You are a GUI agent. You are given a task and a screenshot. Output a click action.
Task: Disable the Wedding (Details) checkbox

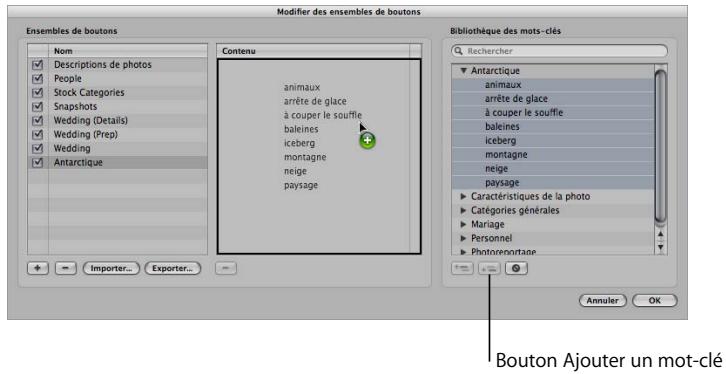pos(38,120)
